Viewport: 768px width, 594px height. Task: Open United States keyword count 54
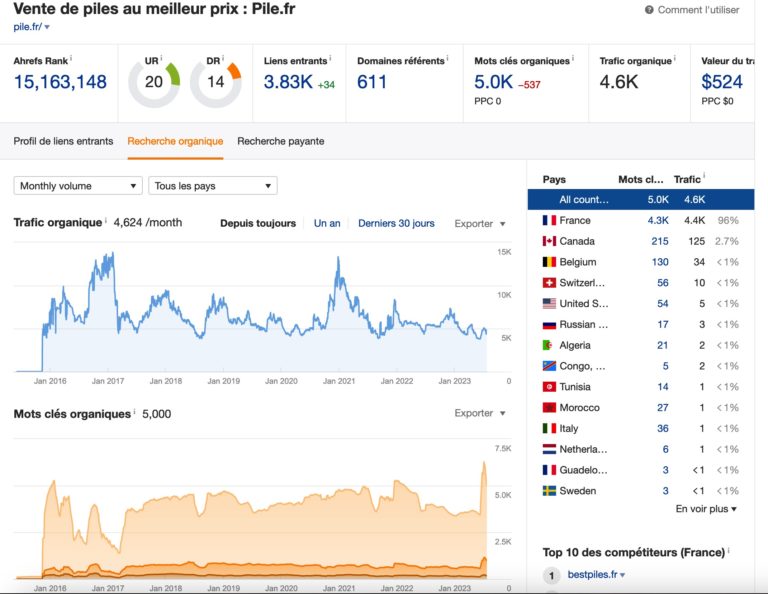coord(663,304)
